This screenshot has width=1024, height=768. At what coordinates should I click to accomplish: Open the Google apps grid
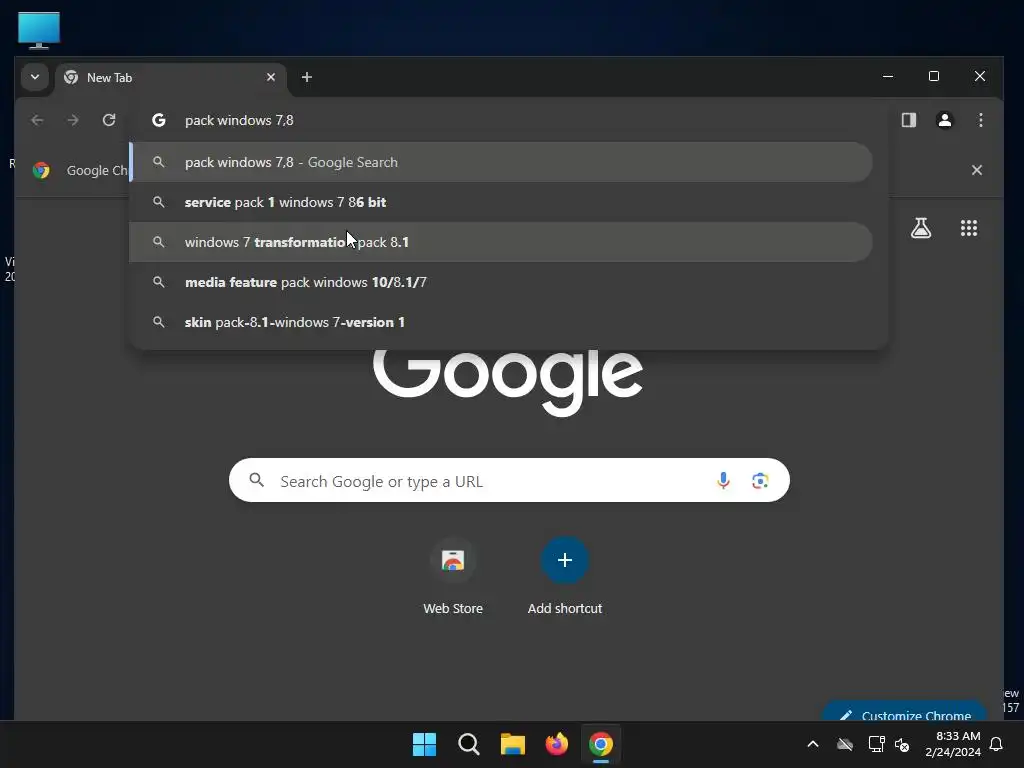point(968,228)
